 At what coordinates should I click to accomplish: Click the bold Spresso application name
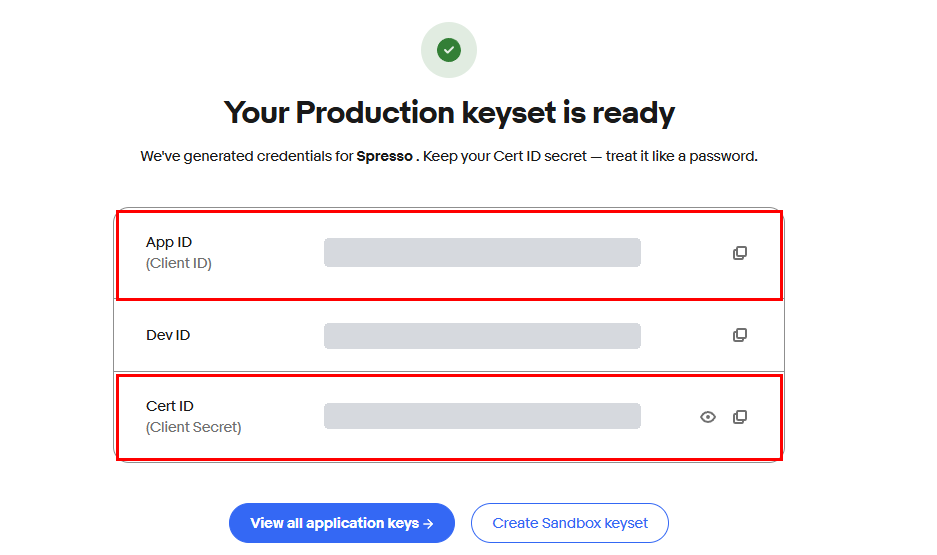pyautogui.click(x=384, y=156)
